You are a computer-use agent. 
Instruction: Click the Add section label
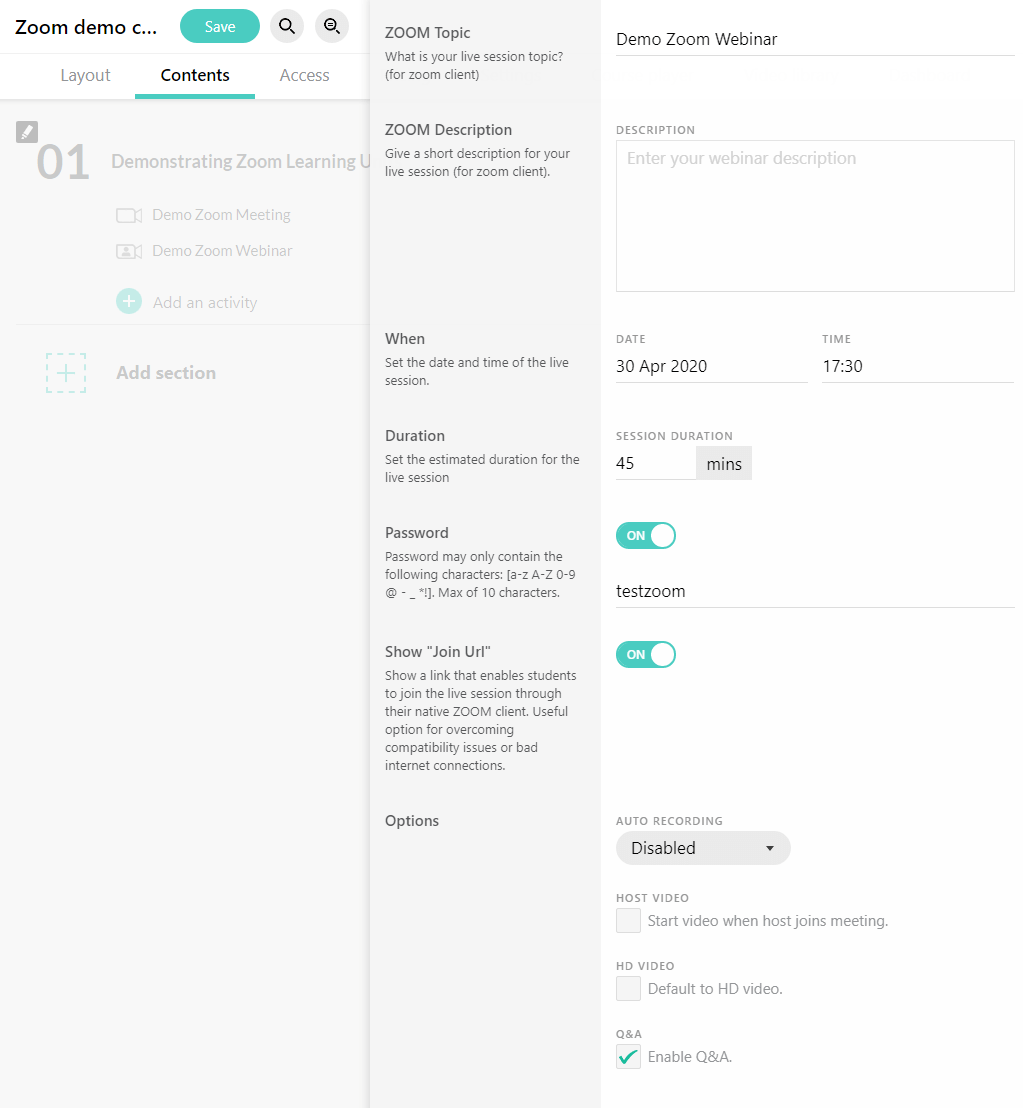166,372
